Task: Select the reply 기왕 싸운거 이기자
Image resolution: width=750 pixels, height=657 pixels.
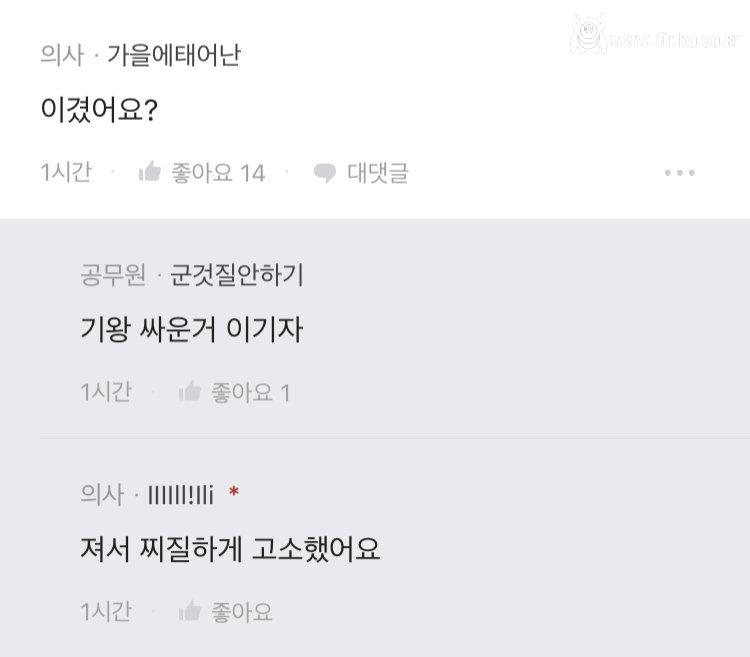Action: (191, 329)
